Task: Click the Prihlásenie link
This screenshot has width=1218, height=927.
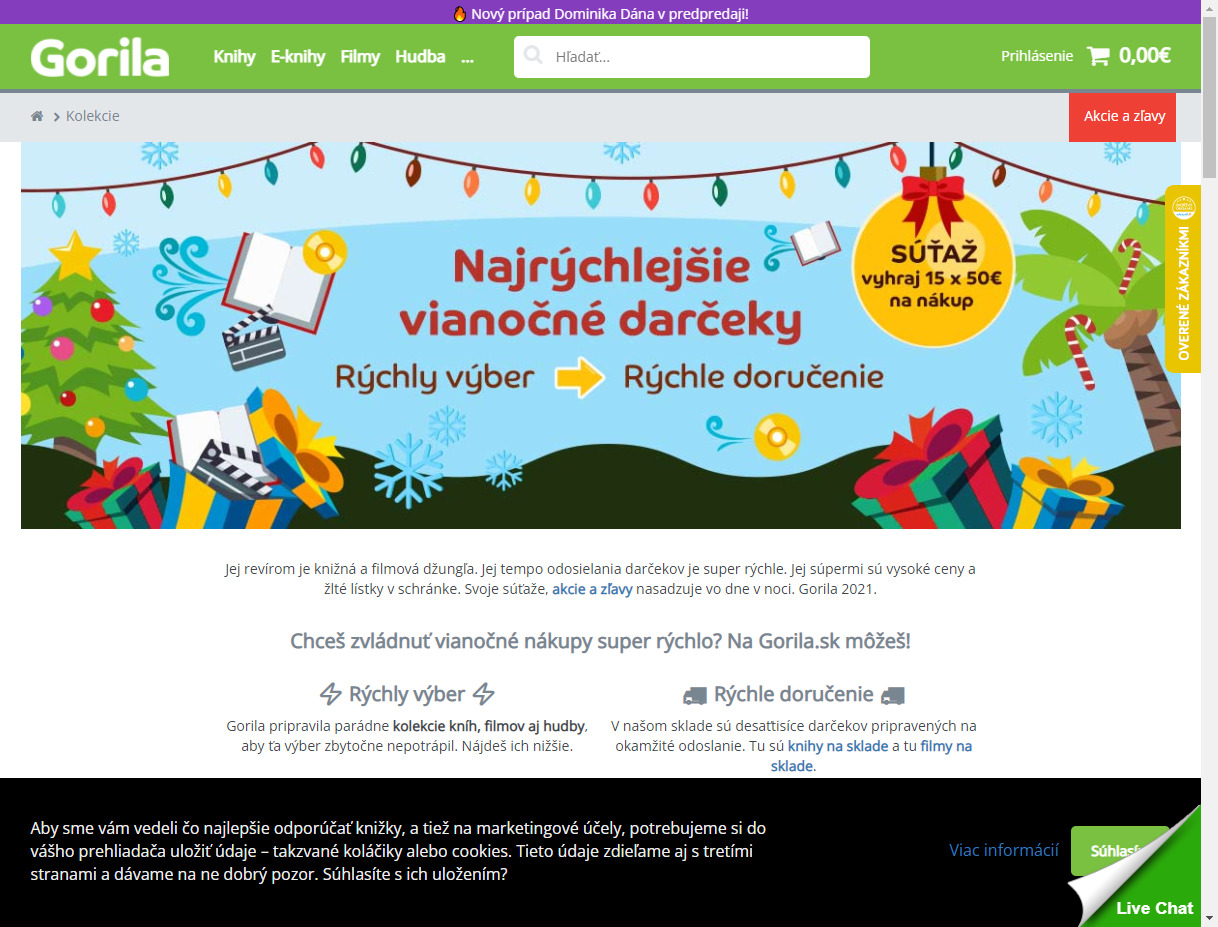Action: [x=1037, y=56]
